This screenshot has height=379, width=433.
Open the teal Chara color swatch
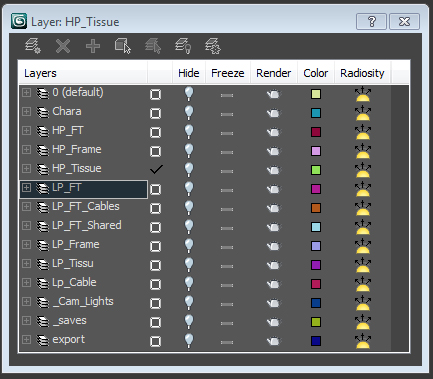(x=316, y=113)
